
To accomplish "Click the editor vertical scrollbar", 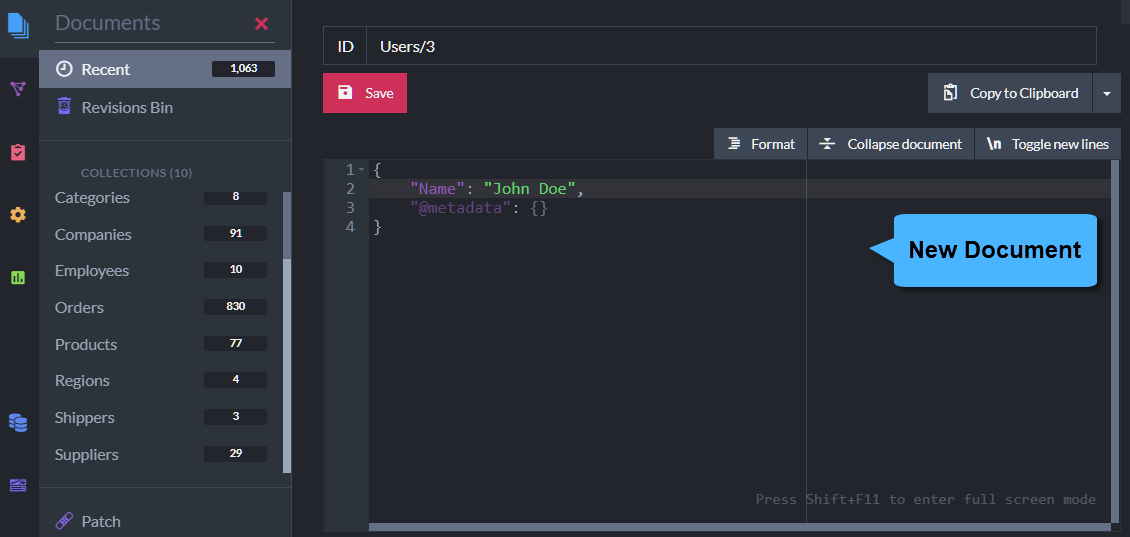I will [1116, 340].
